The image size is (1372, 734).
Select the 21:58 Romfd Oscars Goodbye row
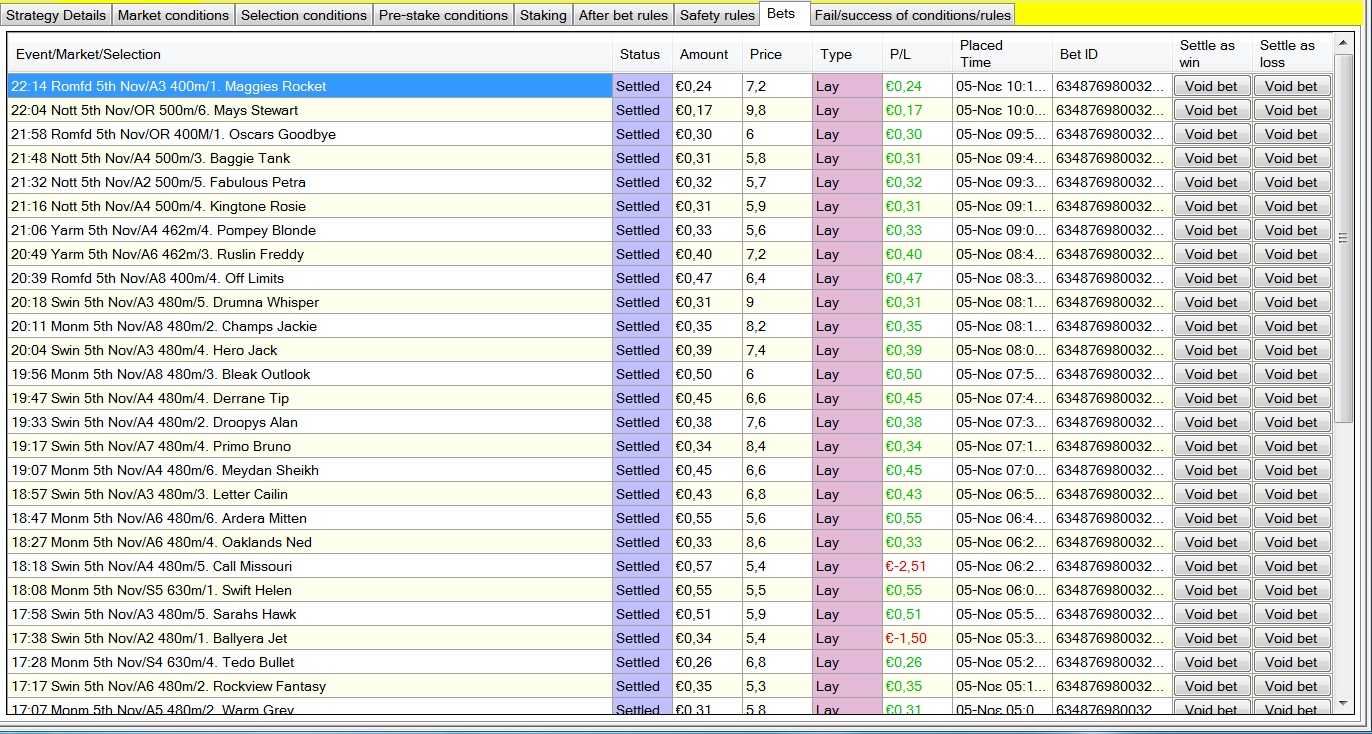coord(670,134)
